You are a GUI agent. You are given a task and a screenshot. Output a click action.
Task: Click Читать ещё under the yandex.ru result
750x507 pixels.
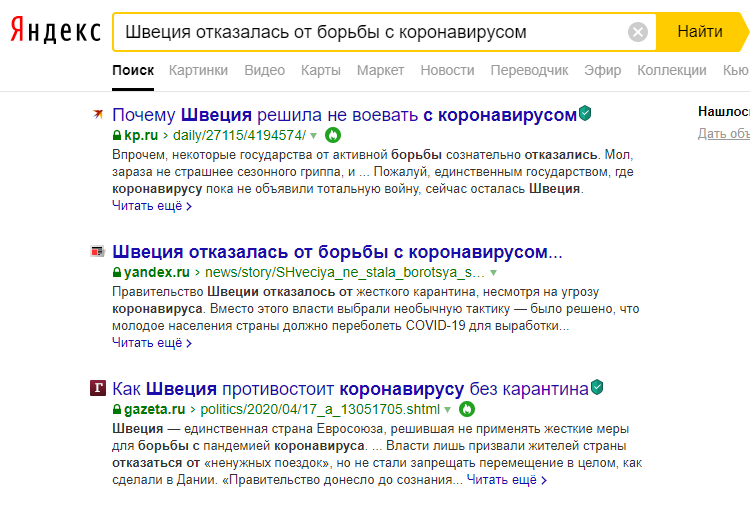pos(152,342)
